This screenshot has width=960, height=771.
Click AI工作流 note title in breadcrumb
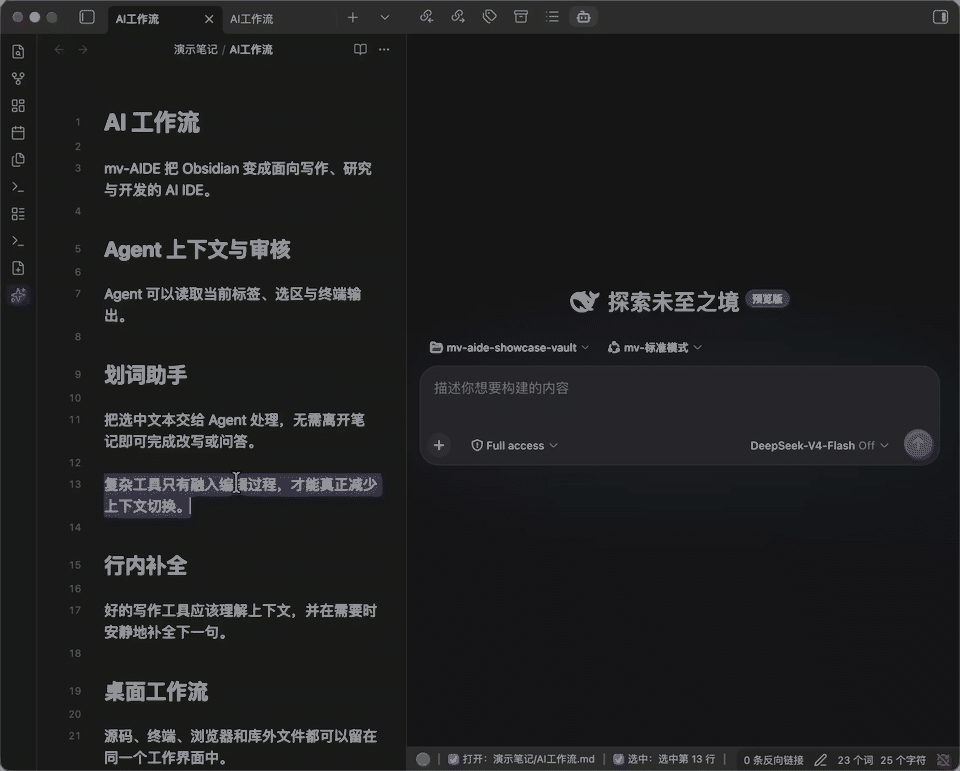251,50
